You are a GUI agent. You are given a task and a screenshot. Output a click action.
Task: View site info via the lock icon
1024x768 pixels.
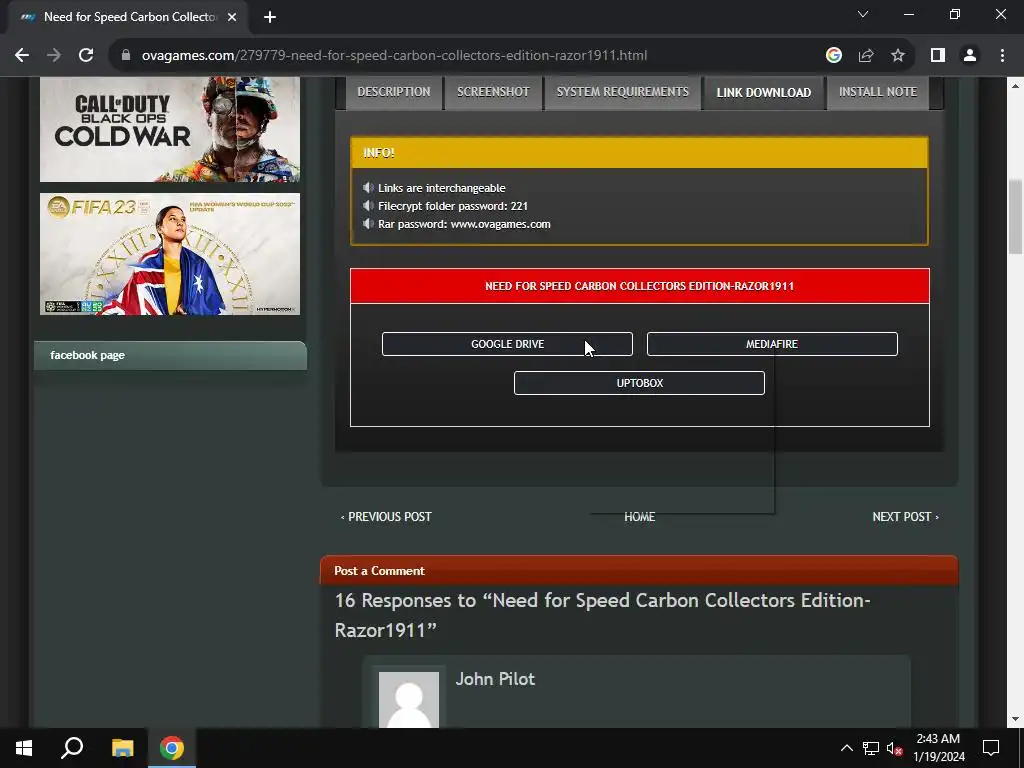pyautogui.click(x=126, y=56)
